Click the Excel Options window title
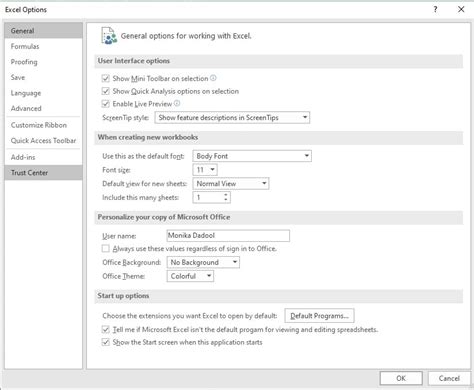The width and height of the screenshot is (474, 390). coord(26,10)
